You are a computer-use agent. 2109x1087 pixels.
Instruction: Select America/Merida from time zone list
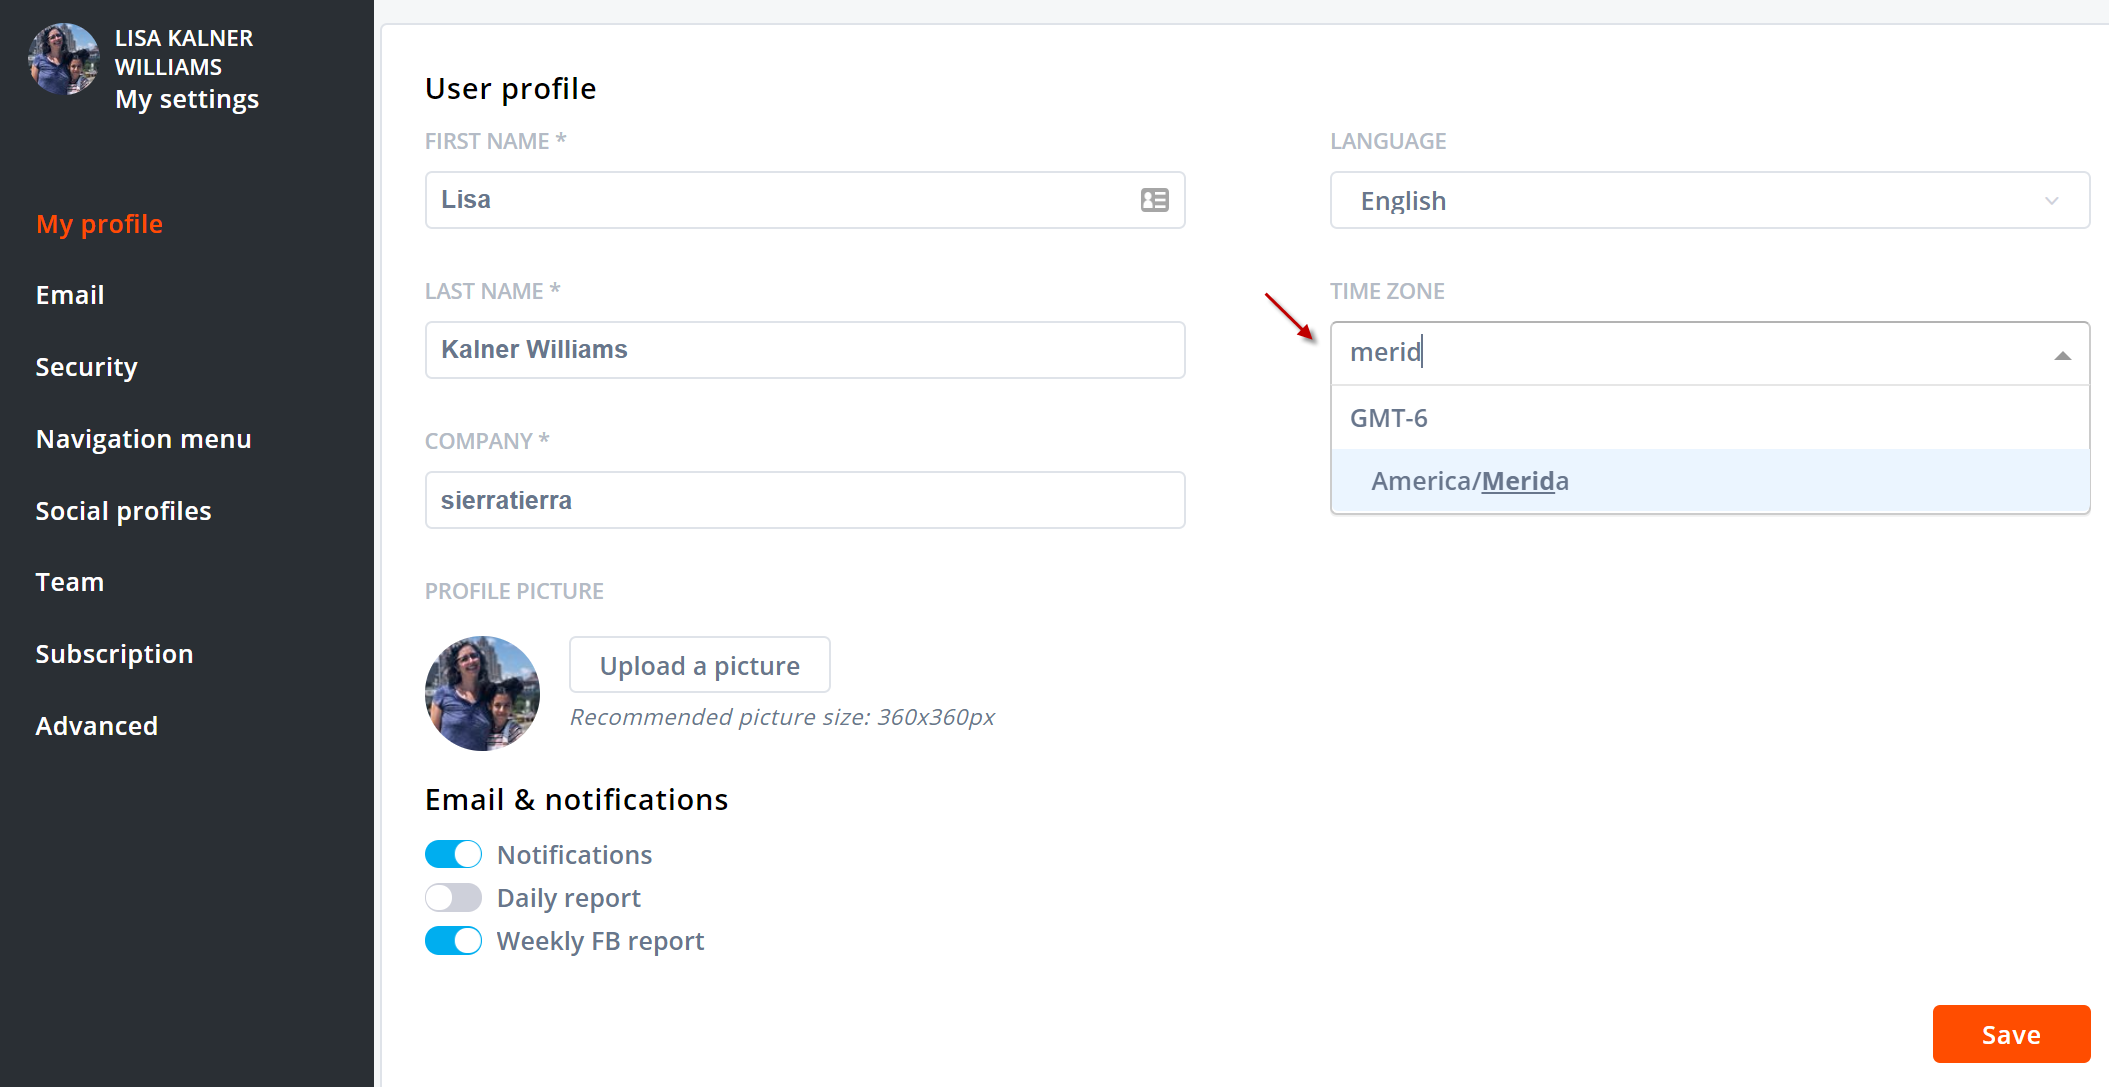1469,481
